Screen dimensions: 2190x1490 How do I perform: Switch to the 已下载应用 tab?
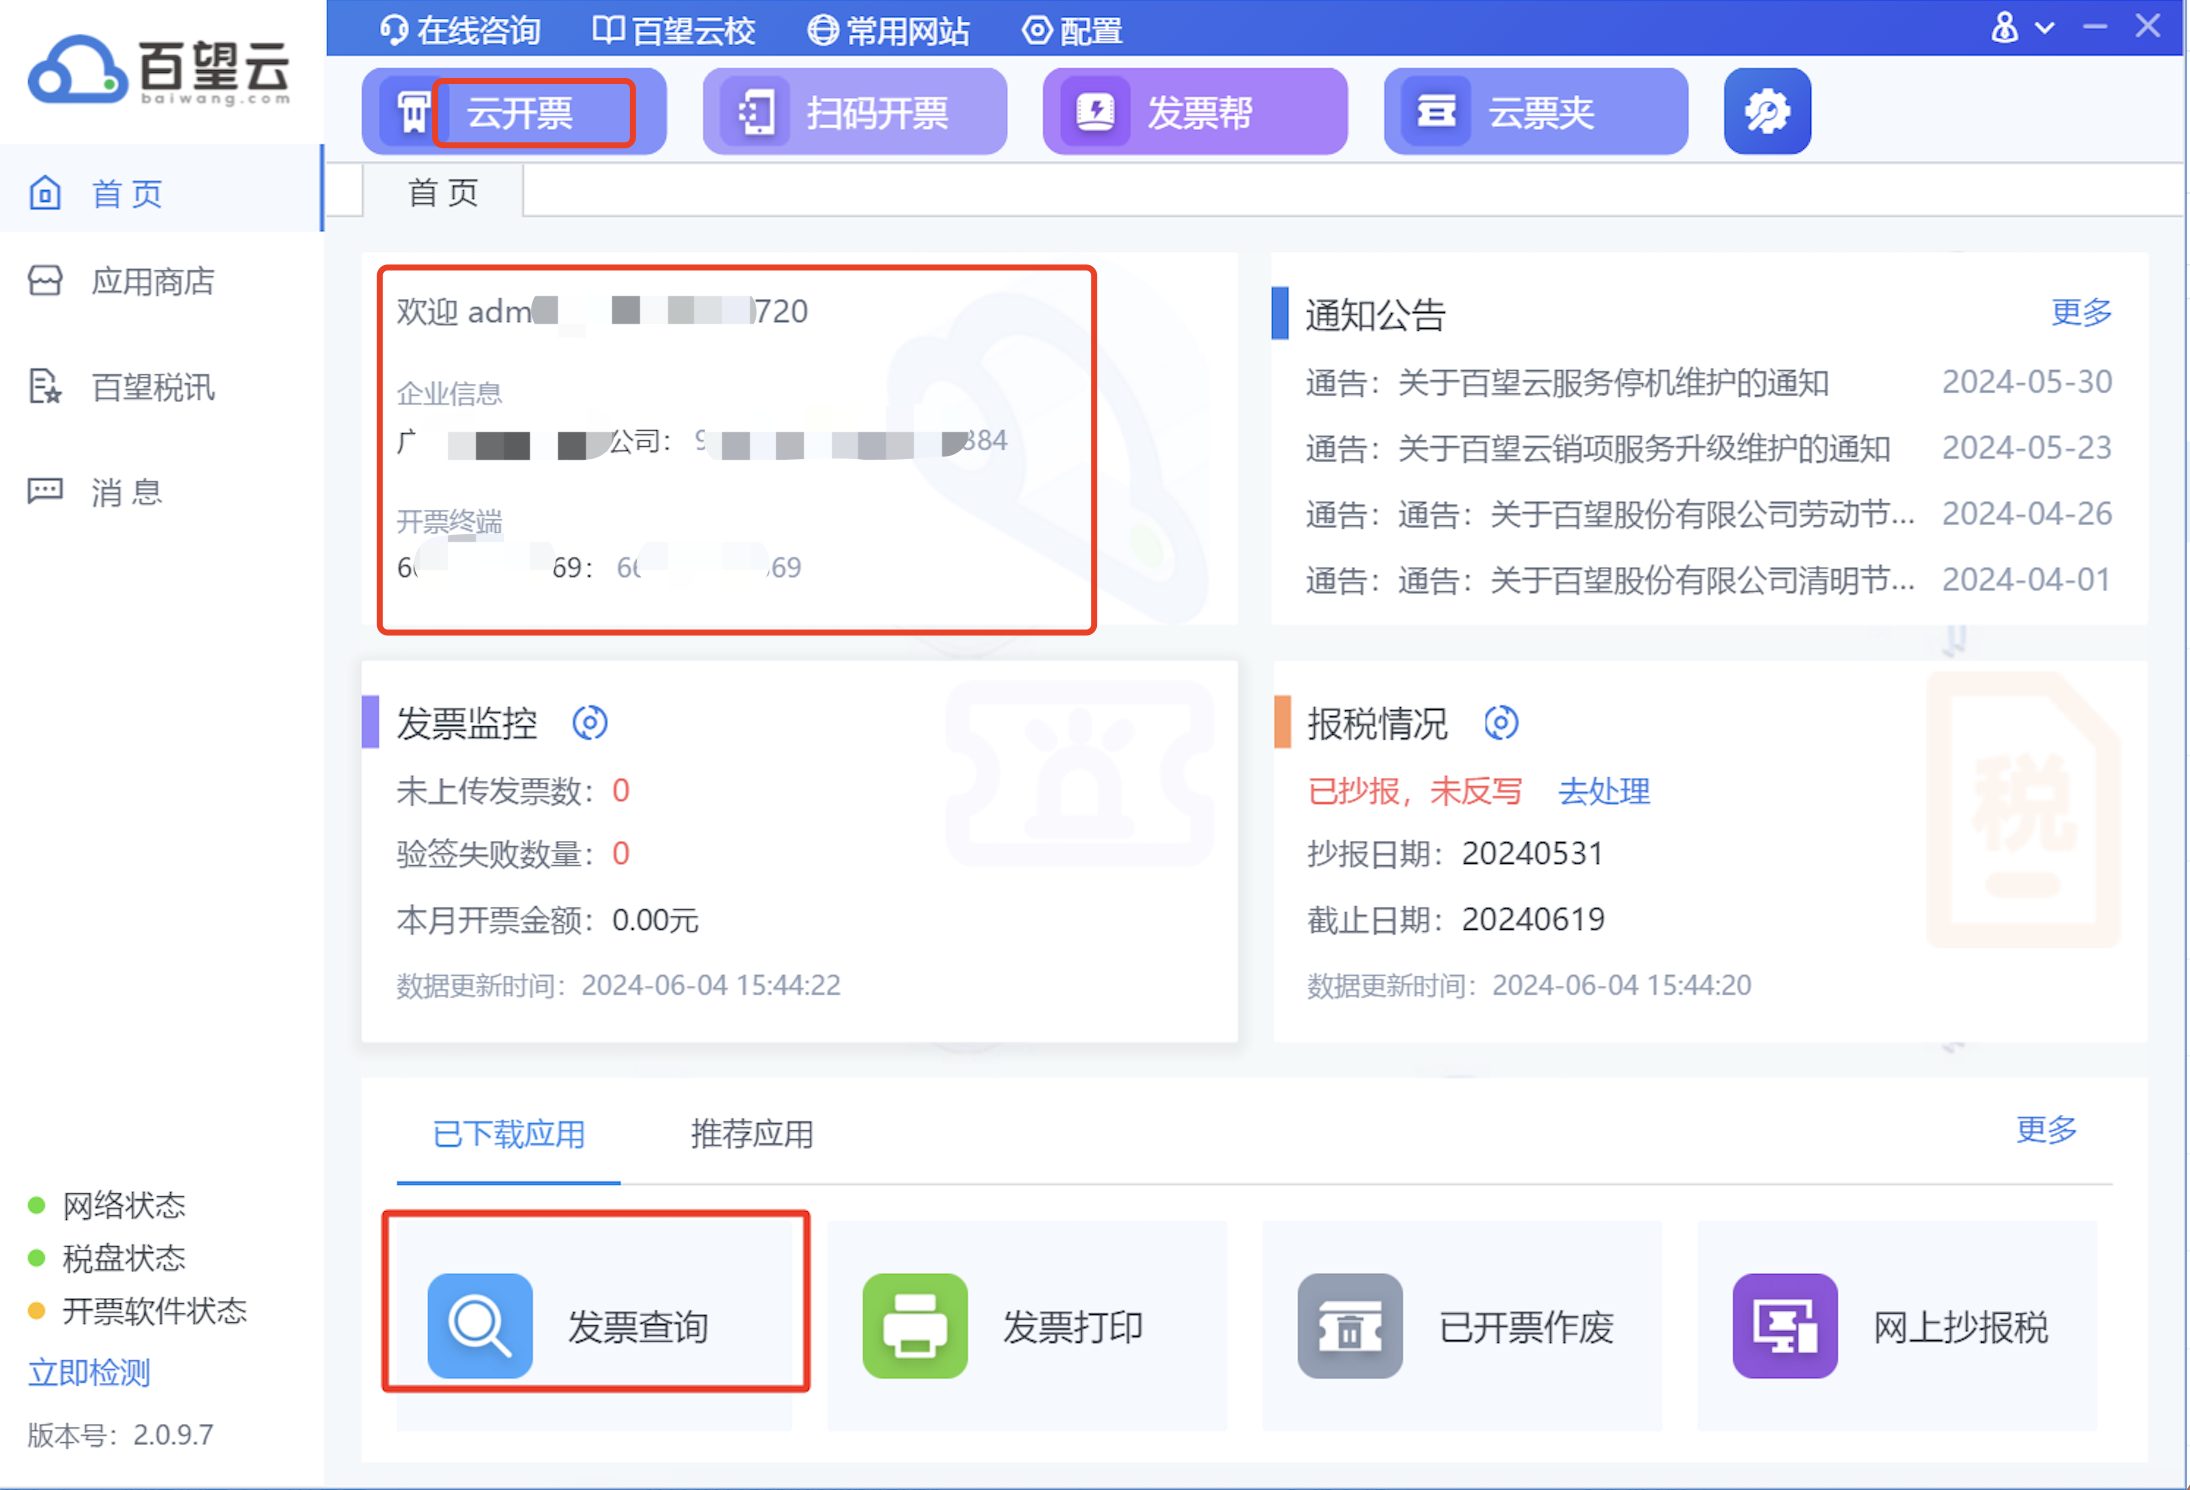[x=509, y=1134]
